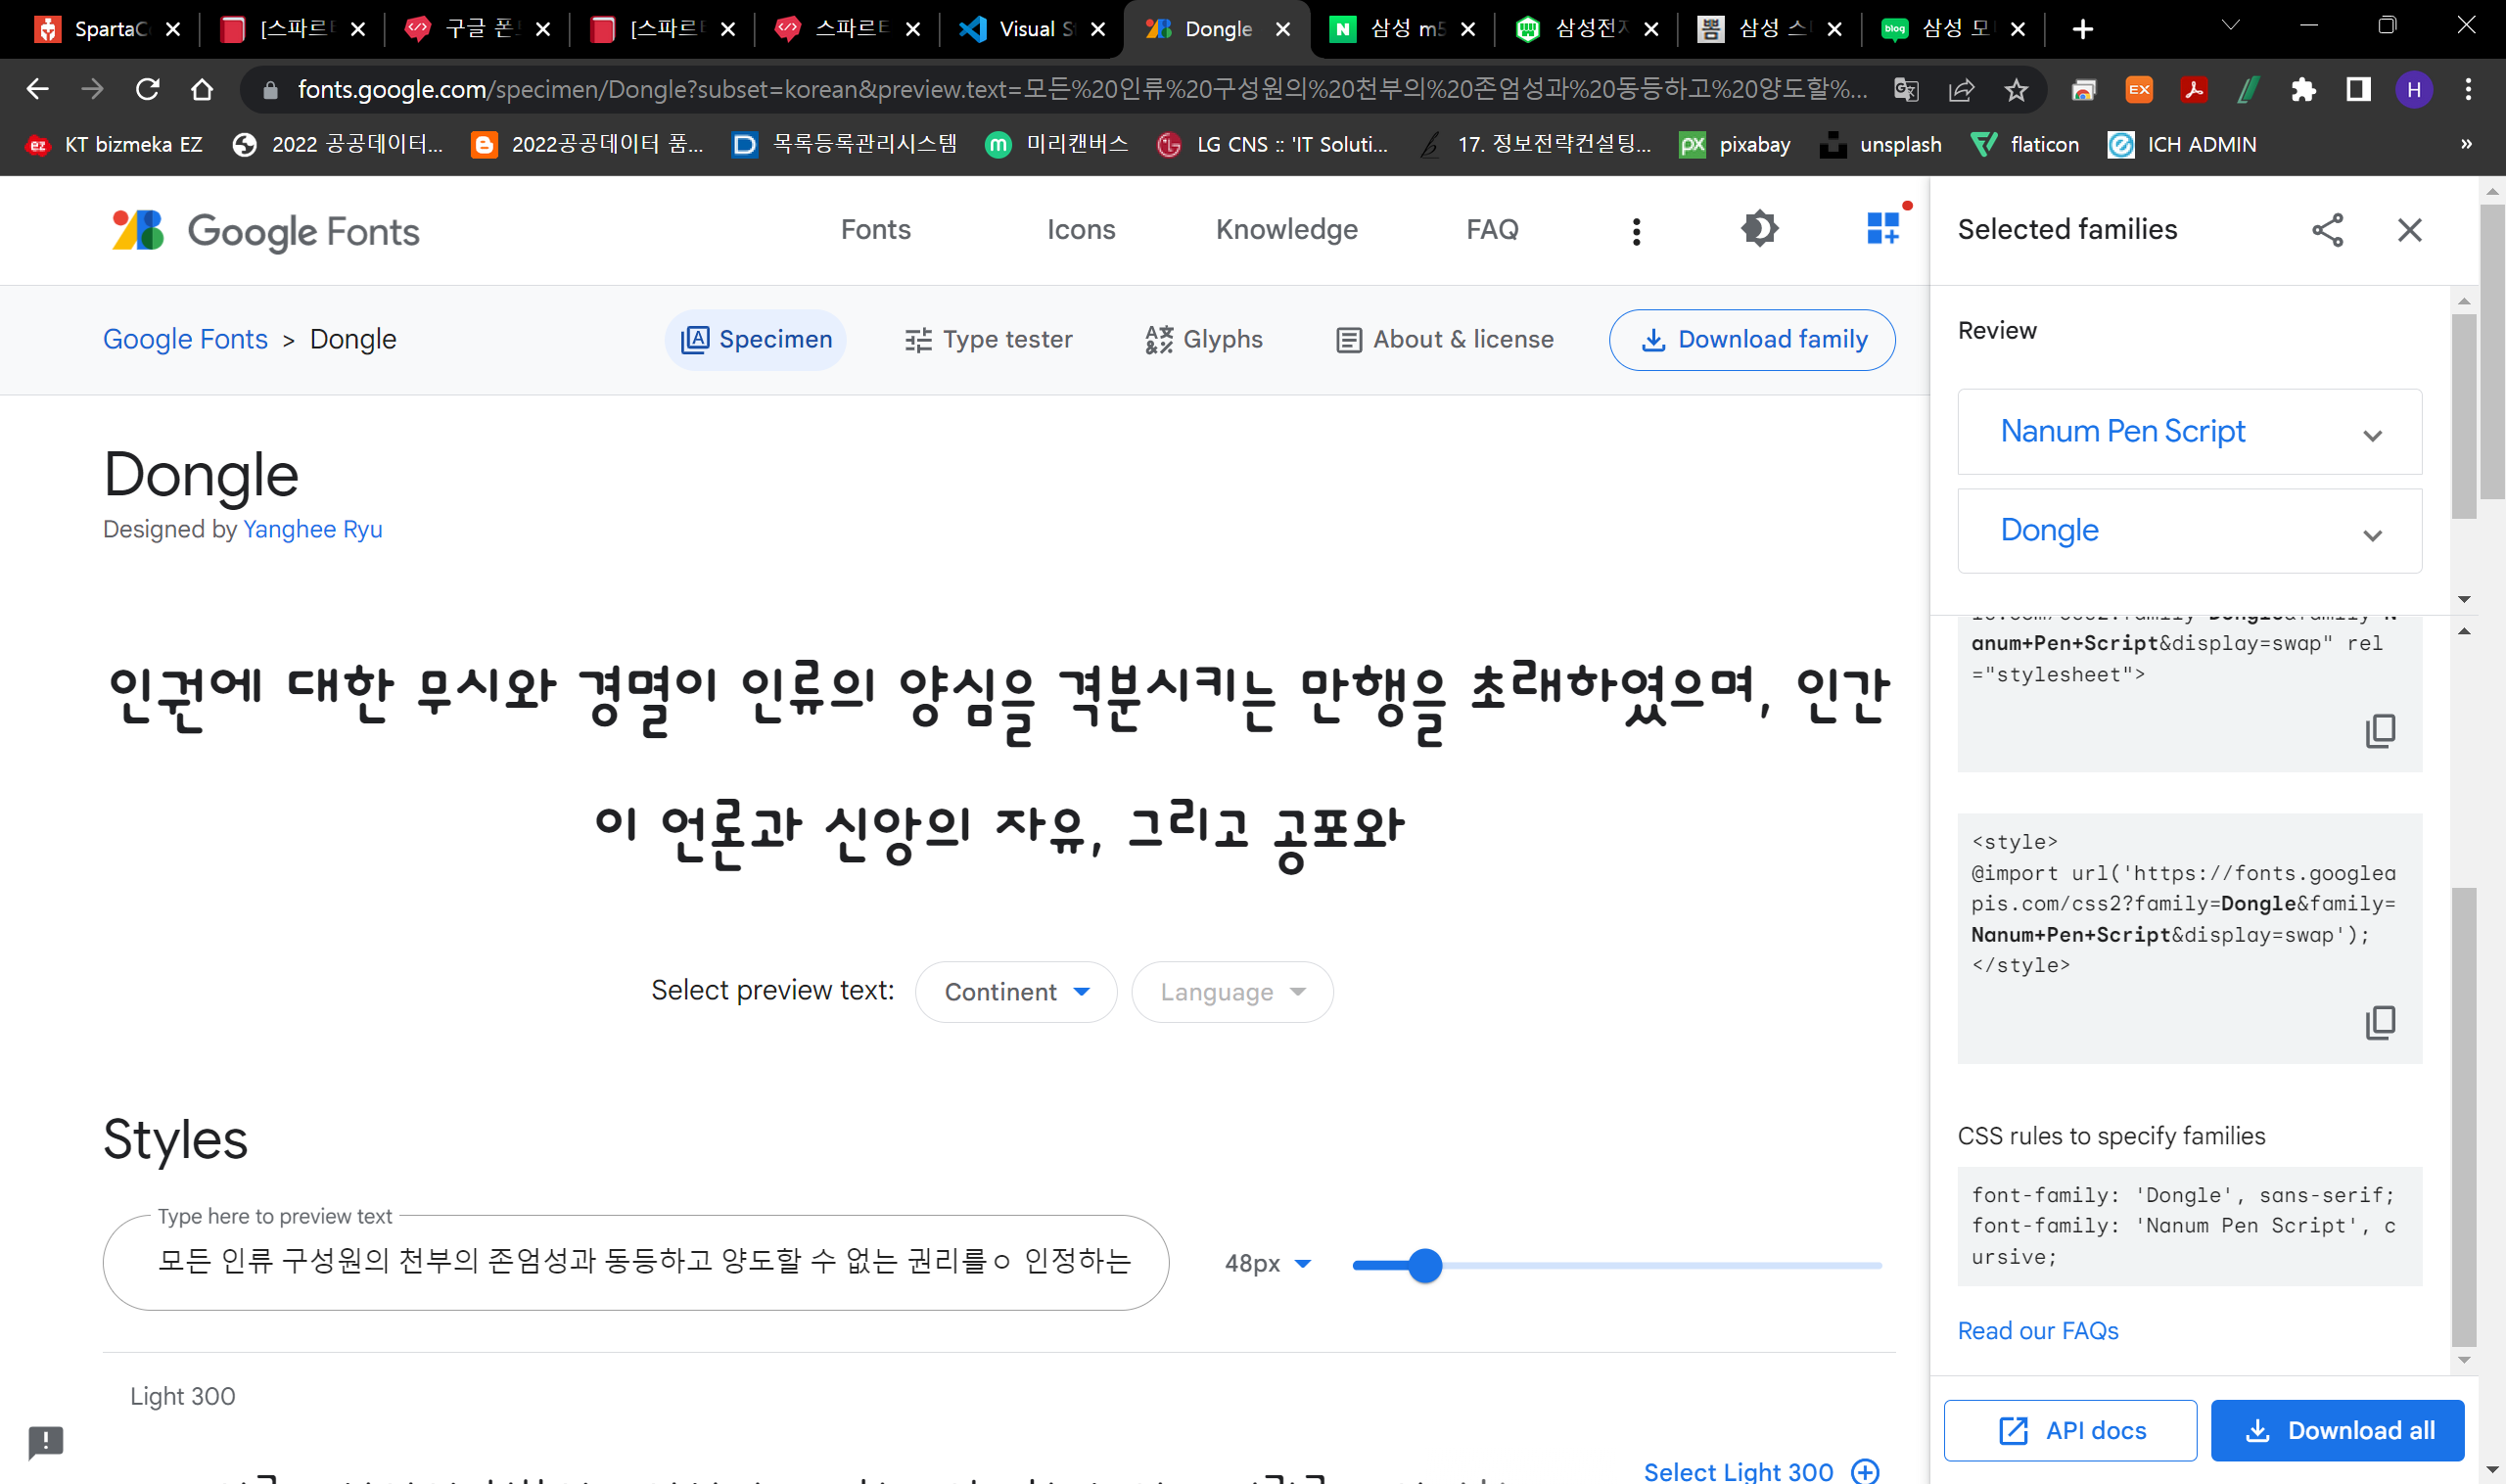Switch to the Type tester tab
Screen dimensions: 2506x1484
(988, 340)
